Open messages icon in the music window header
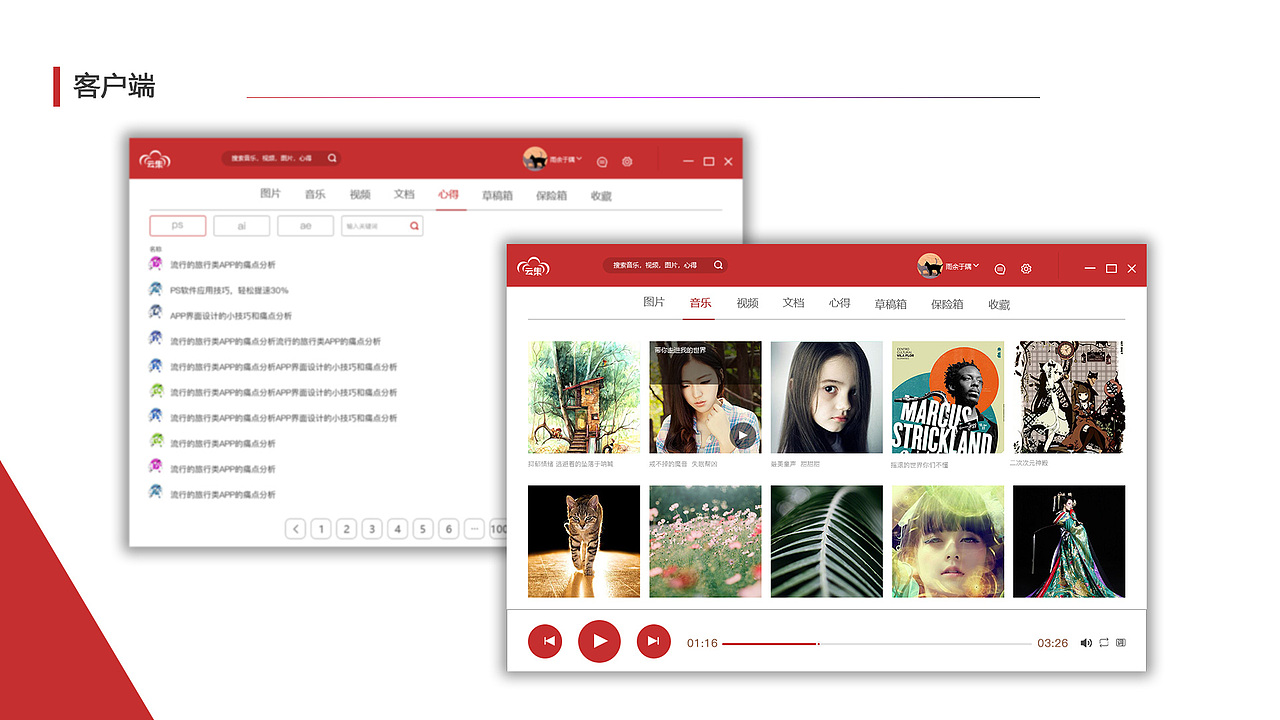The width and height of the screenshot is (1280, 720). (x=1001, y=269)
